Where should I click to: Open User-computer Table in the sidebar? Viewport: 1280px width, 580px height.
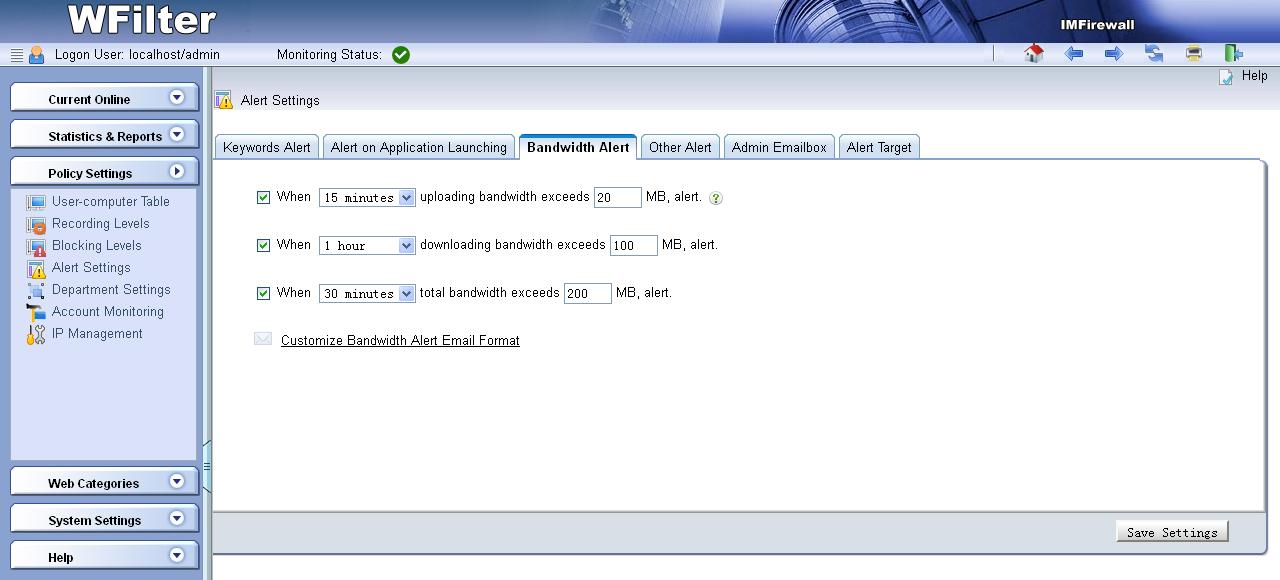click(110, 202)
